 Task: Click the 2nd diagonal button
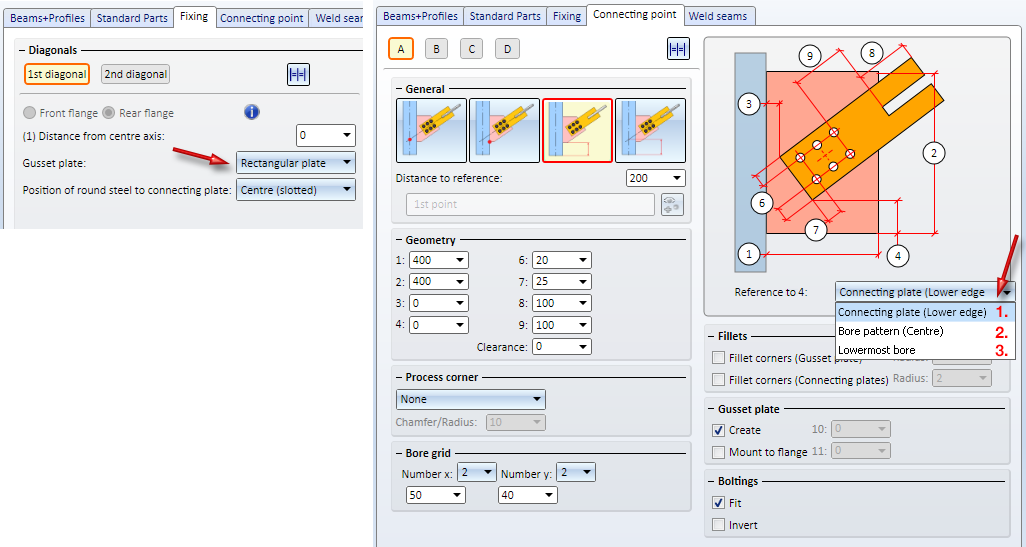point(135,74)
